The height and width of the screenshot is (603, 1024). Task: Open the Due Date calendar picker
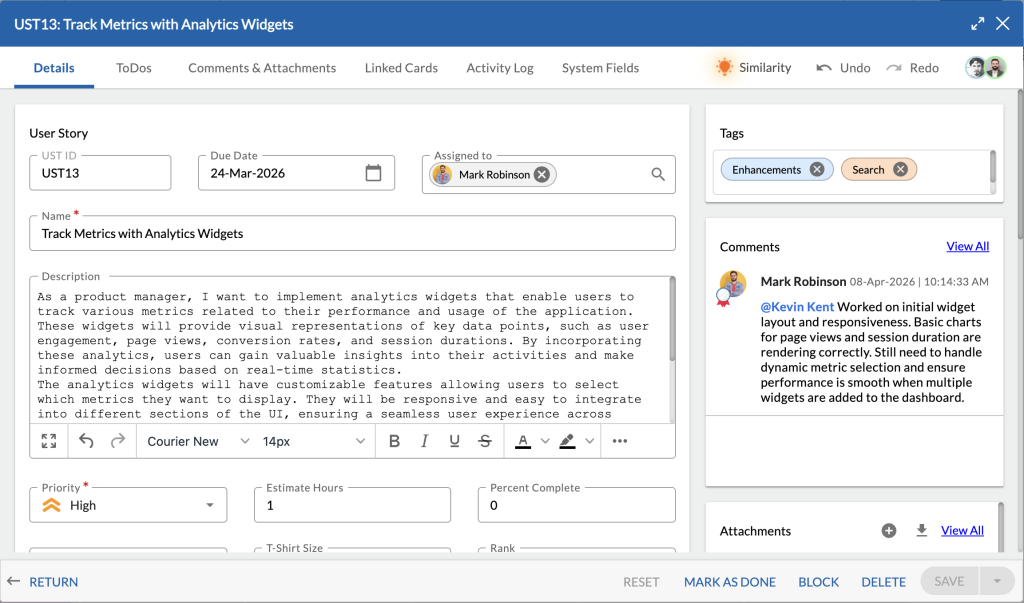(373, 173)
